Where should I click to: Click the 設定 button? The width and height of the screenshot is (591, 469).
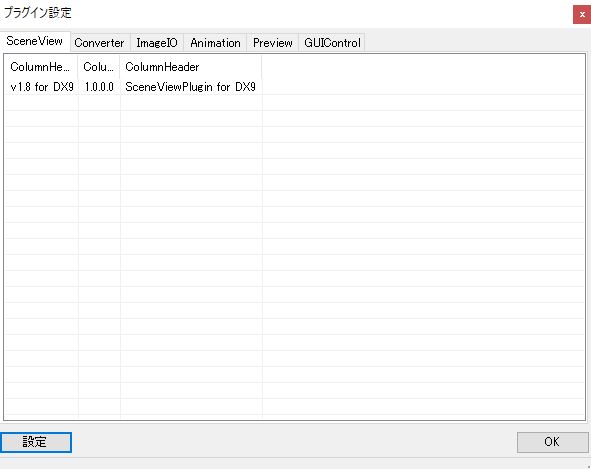[x=35, y=442]
